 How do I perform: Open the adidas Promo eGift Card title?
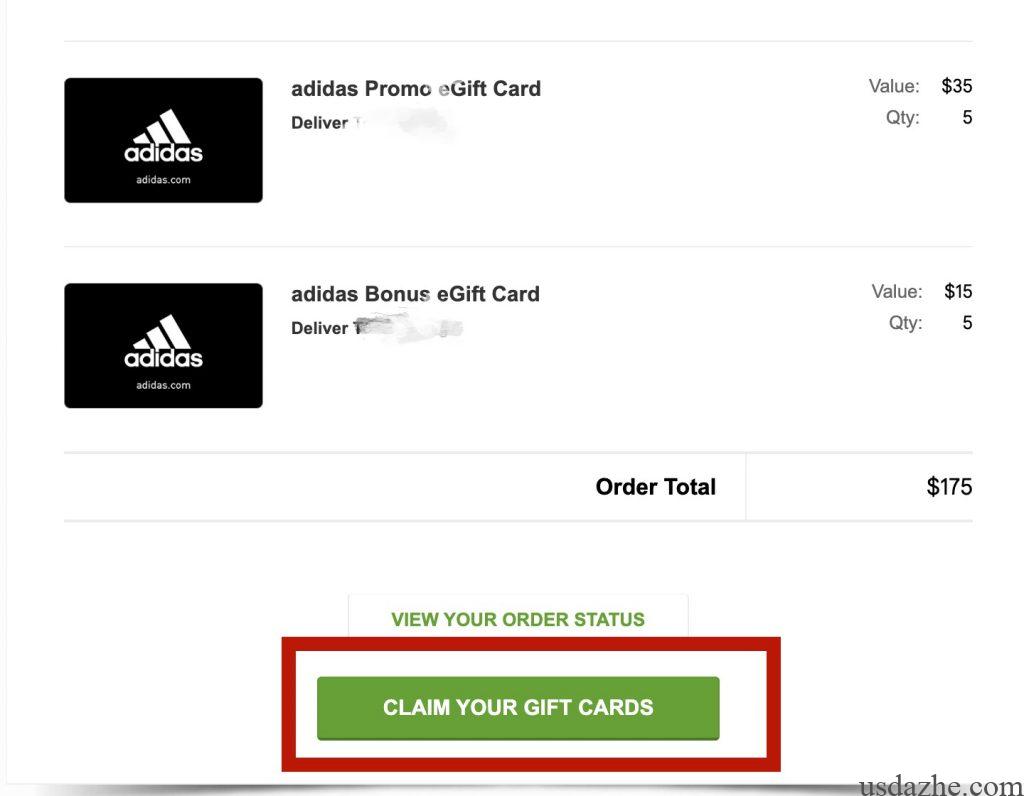pos(415,89)
